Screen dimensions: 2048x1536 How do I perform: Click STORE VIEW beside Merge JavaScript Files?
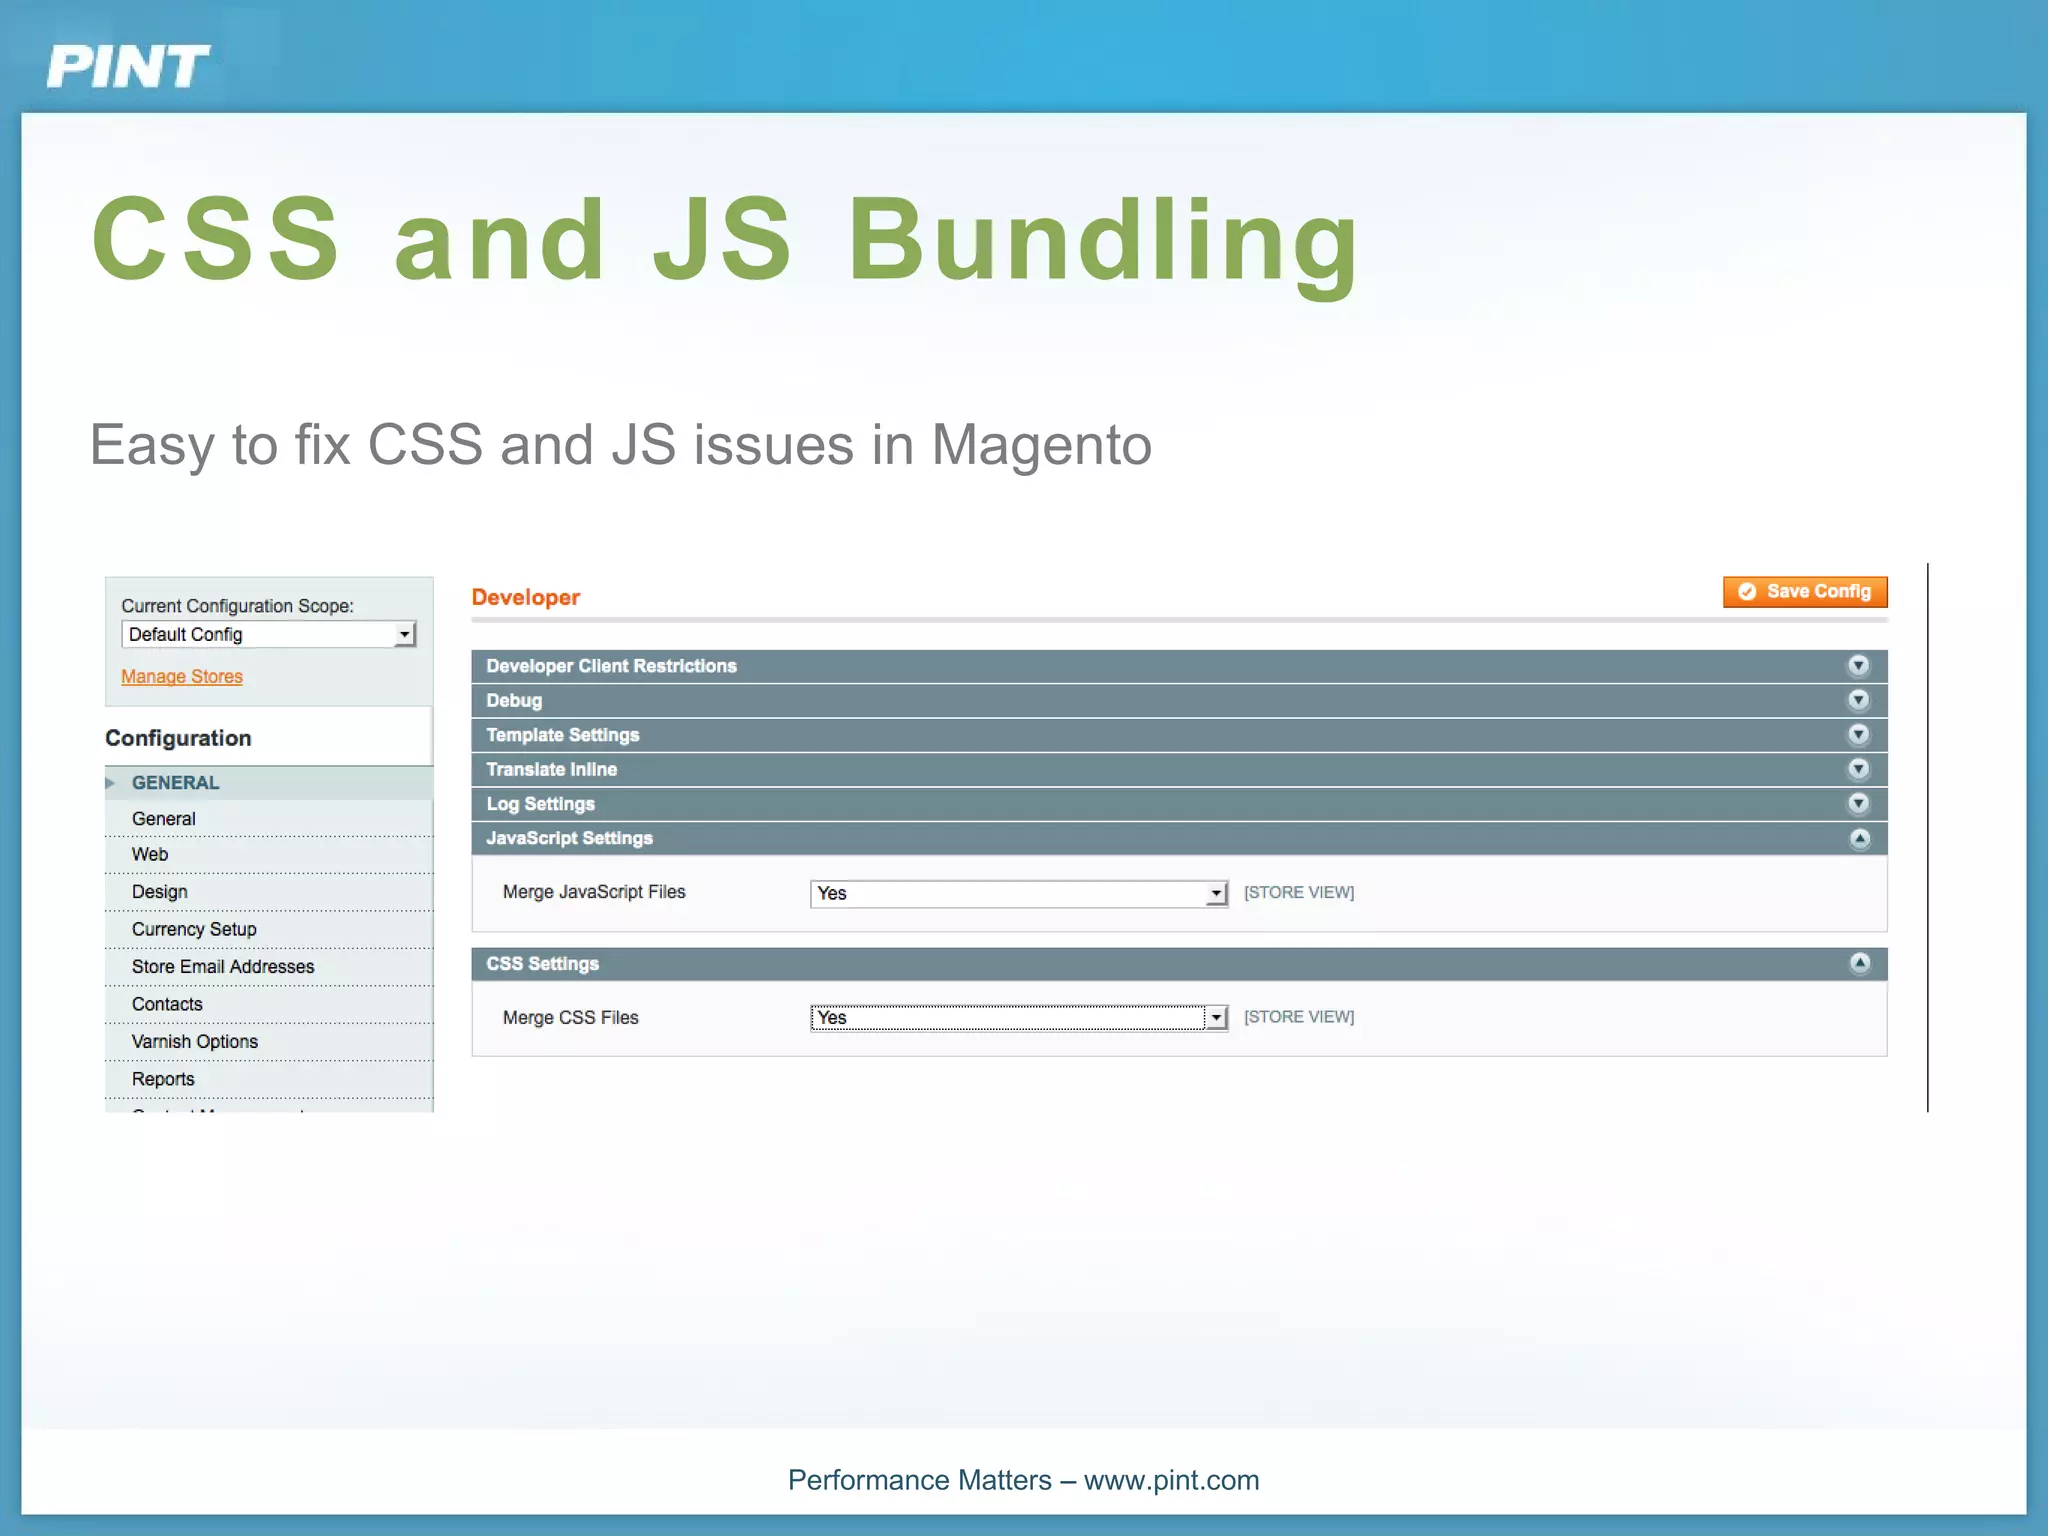(1299, 892)
